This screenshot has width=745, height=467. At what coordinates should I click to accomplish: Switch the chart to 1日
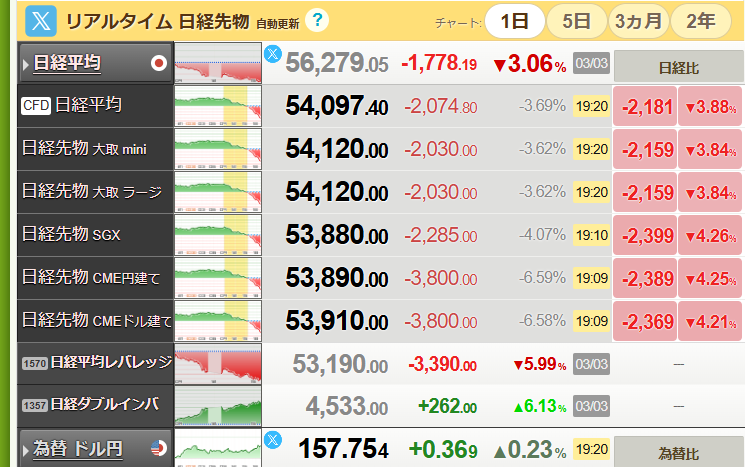pyautogui.click(x=515, y=21)
